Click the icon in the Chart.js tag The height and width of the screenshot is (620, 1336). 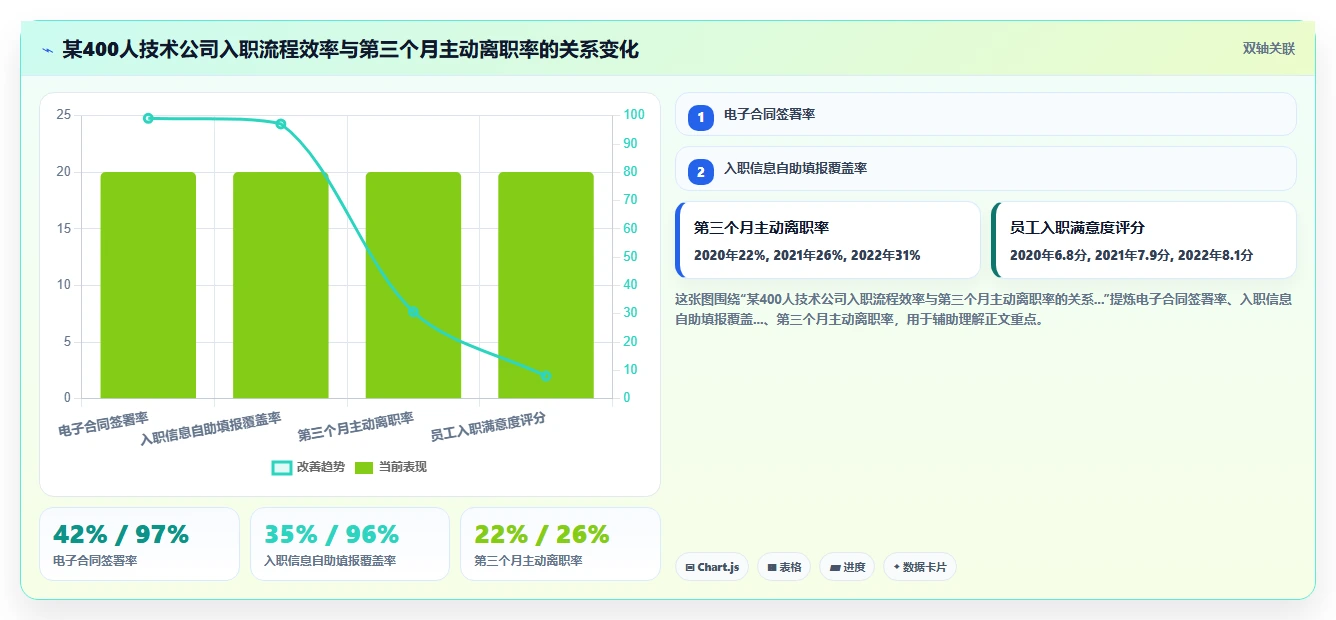click(690, 568)
